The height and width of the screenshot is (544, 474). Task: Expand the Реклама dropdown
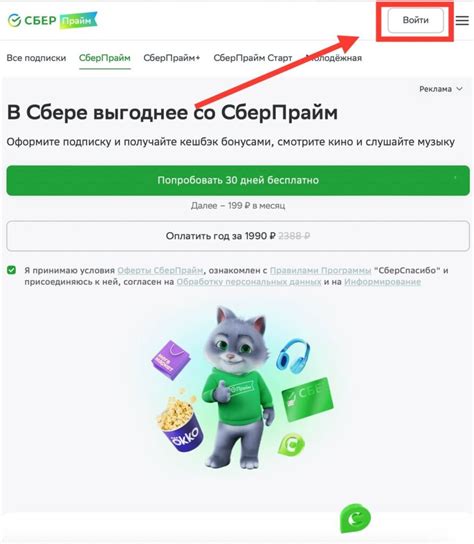(440, 89)
